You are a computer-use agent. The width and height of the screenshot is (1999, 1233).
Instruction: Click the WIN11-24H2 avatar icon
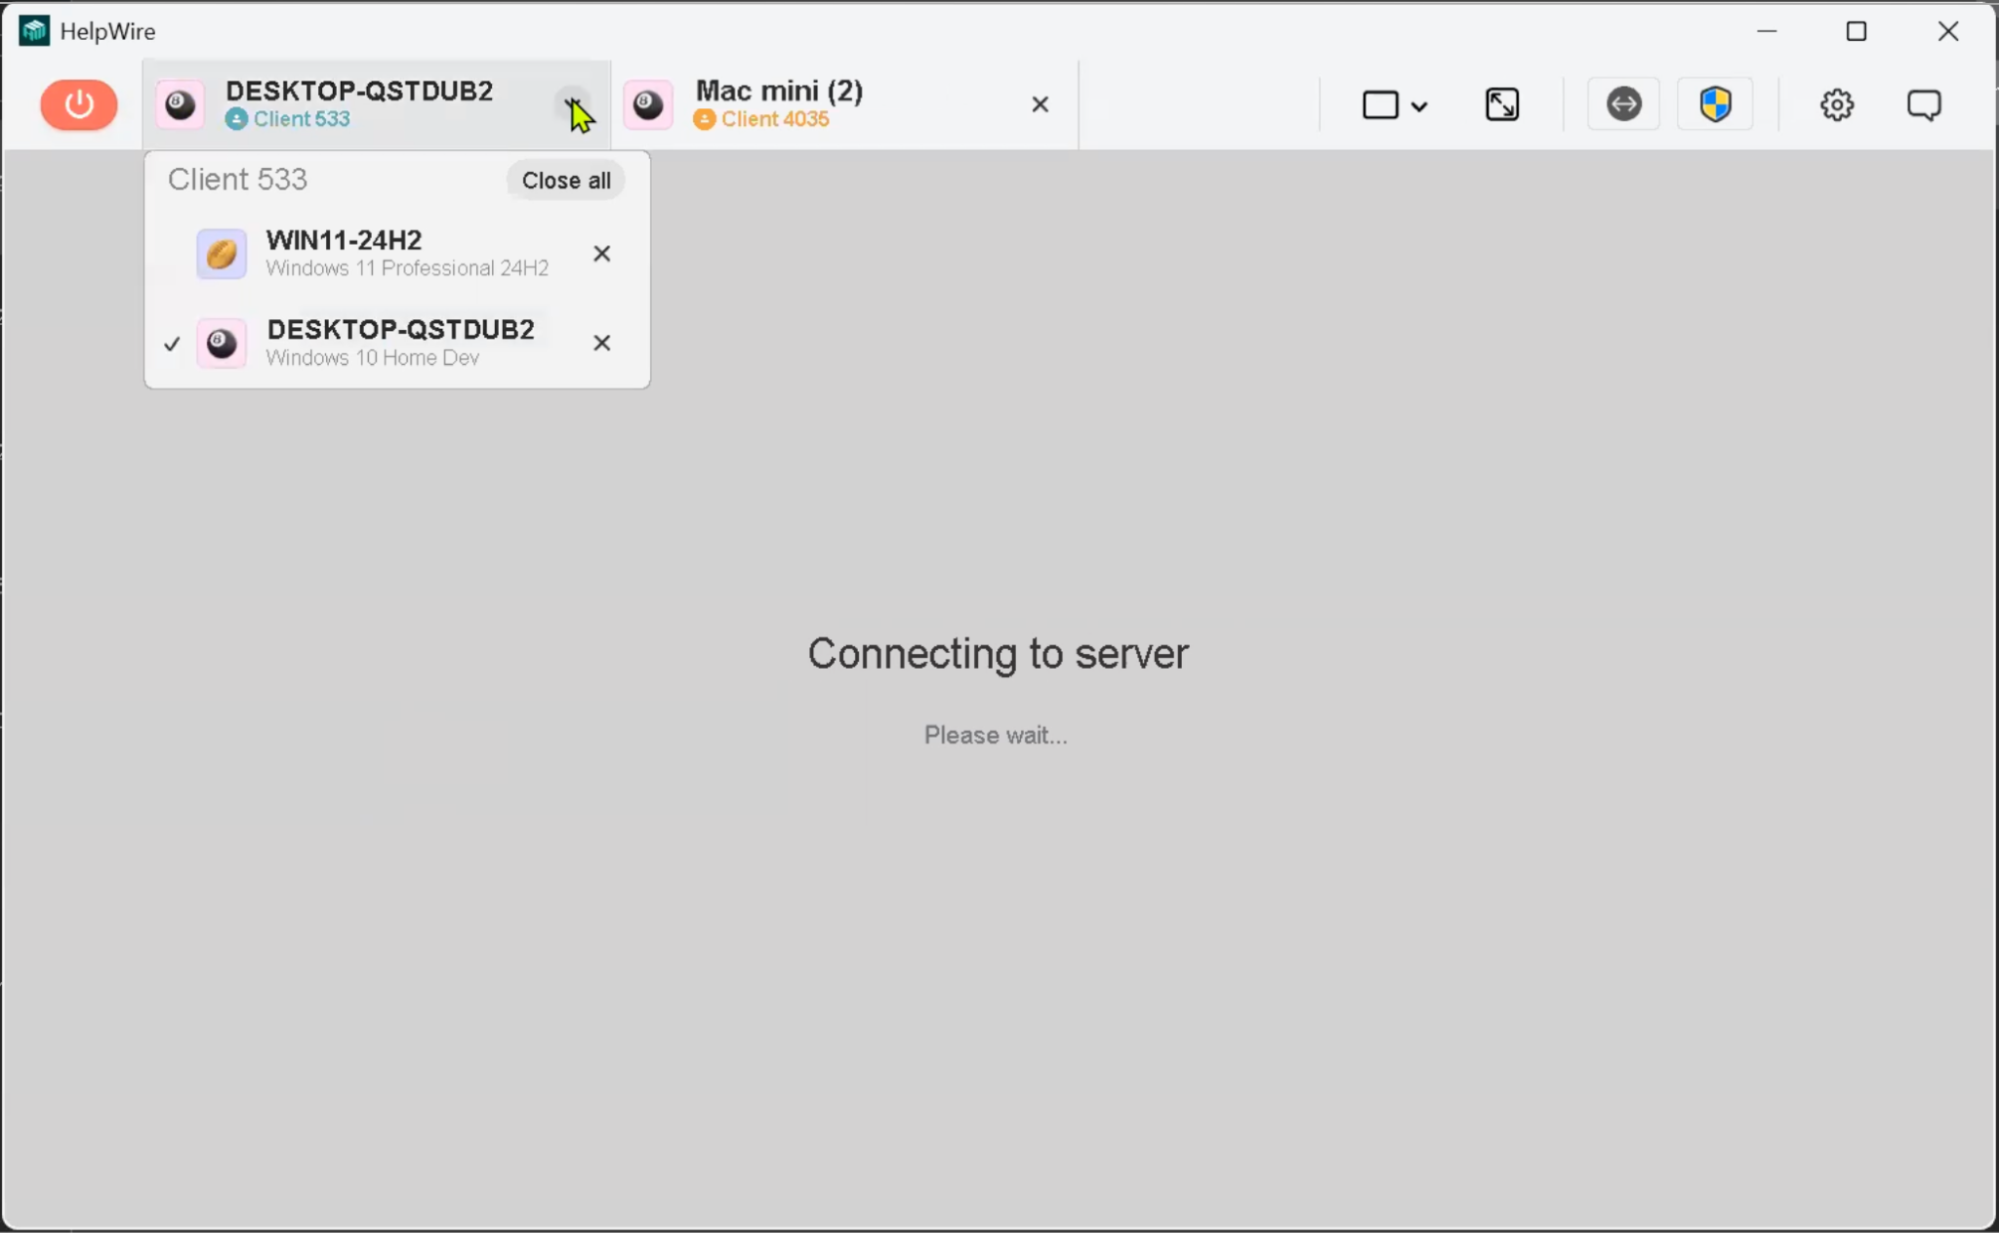(x=221, y=254)
